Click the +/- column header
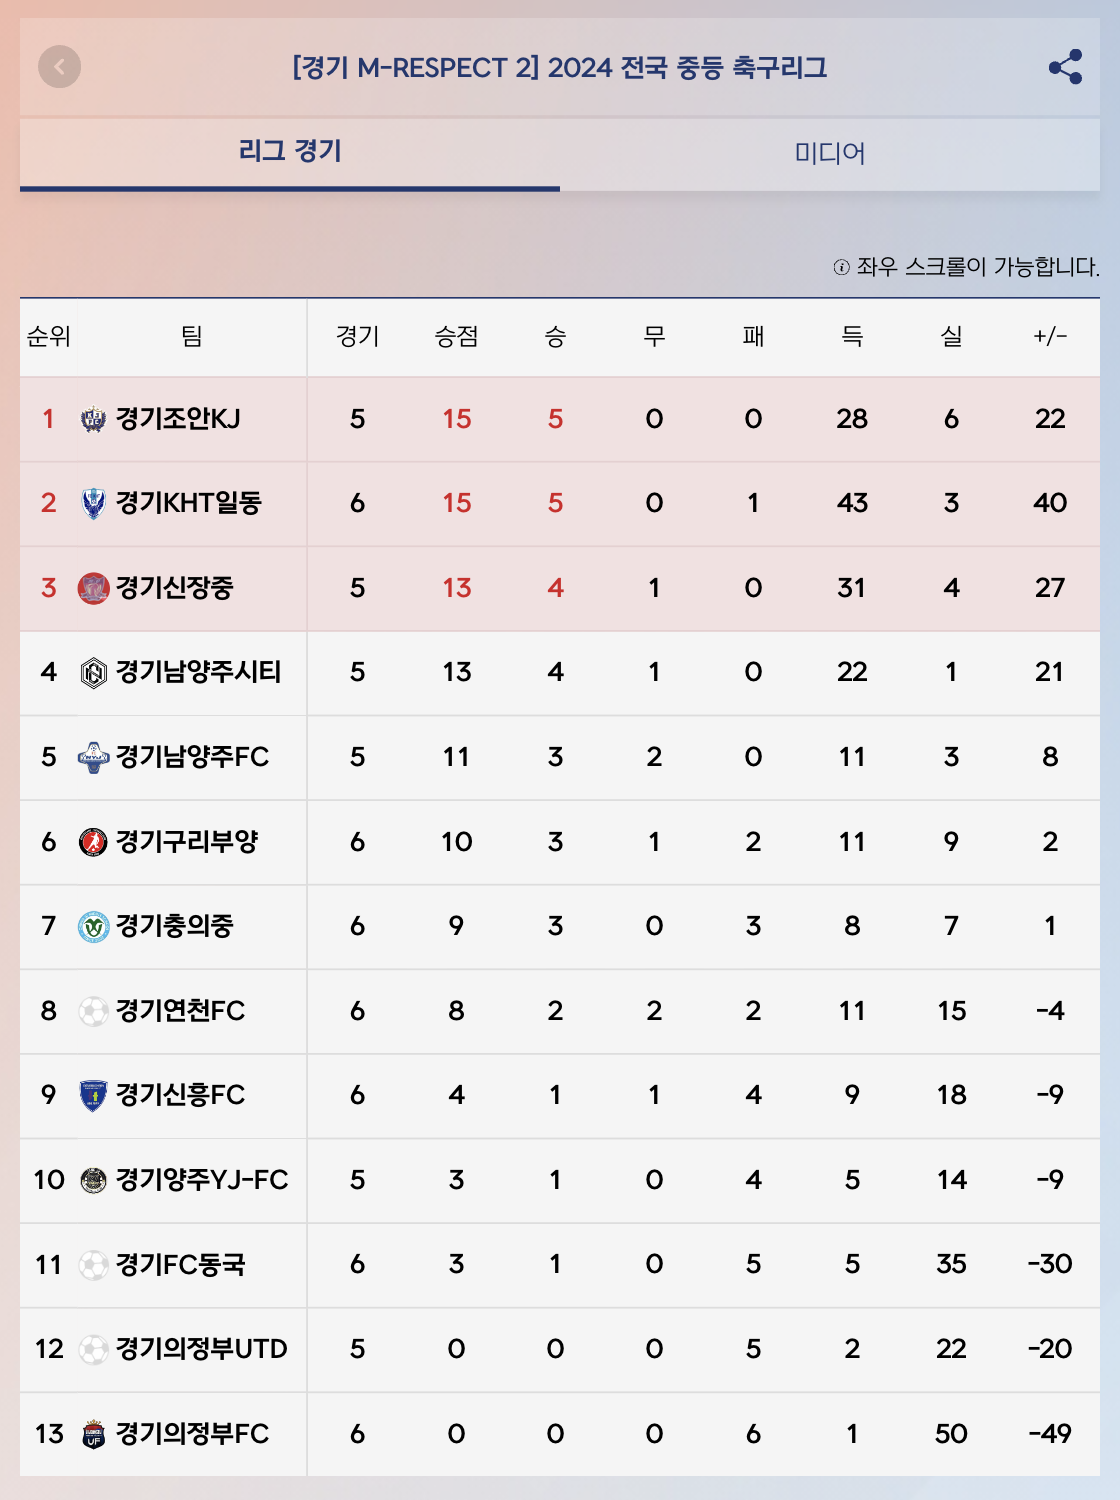 coord(1050,336)
